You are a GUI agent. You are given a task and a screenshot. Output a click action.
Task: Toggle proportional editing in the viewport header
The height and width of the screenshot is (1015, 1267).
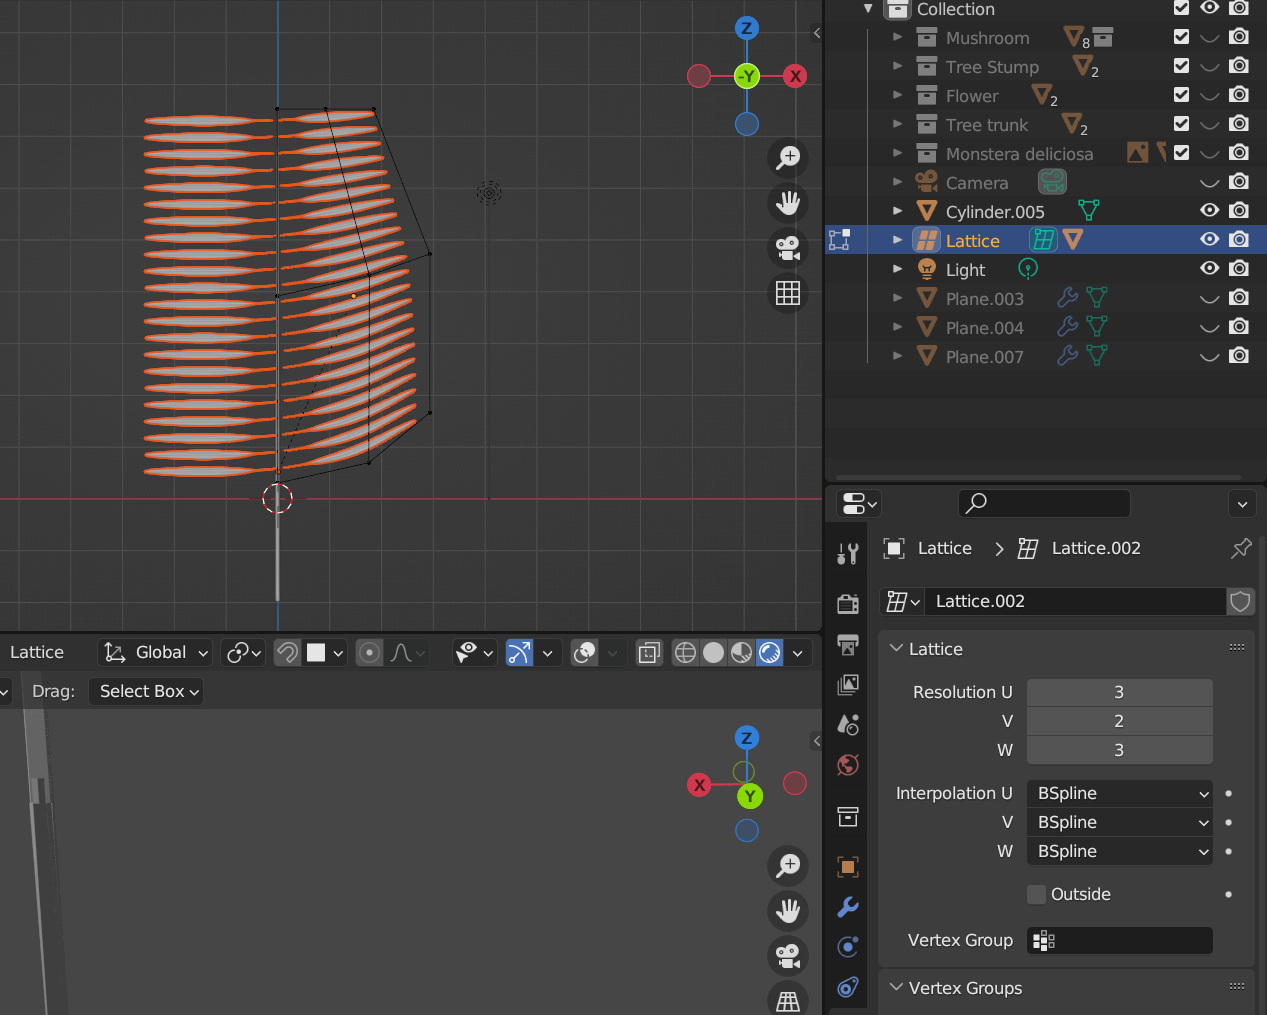tap(369, 653)
